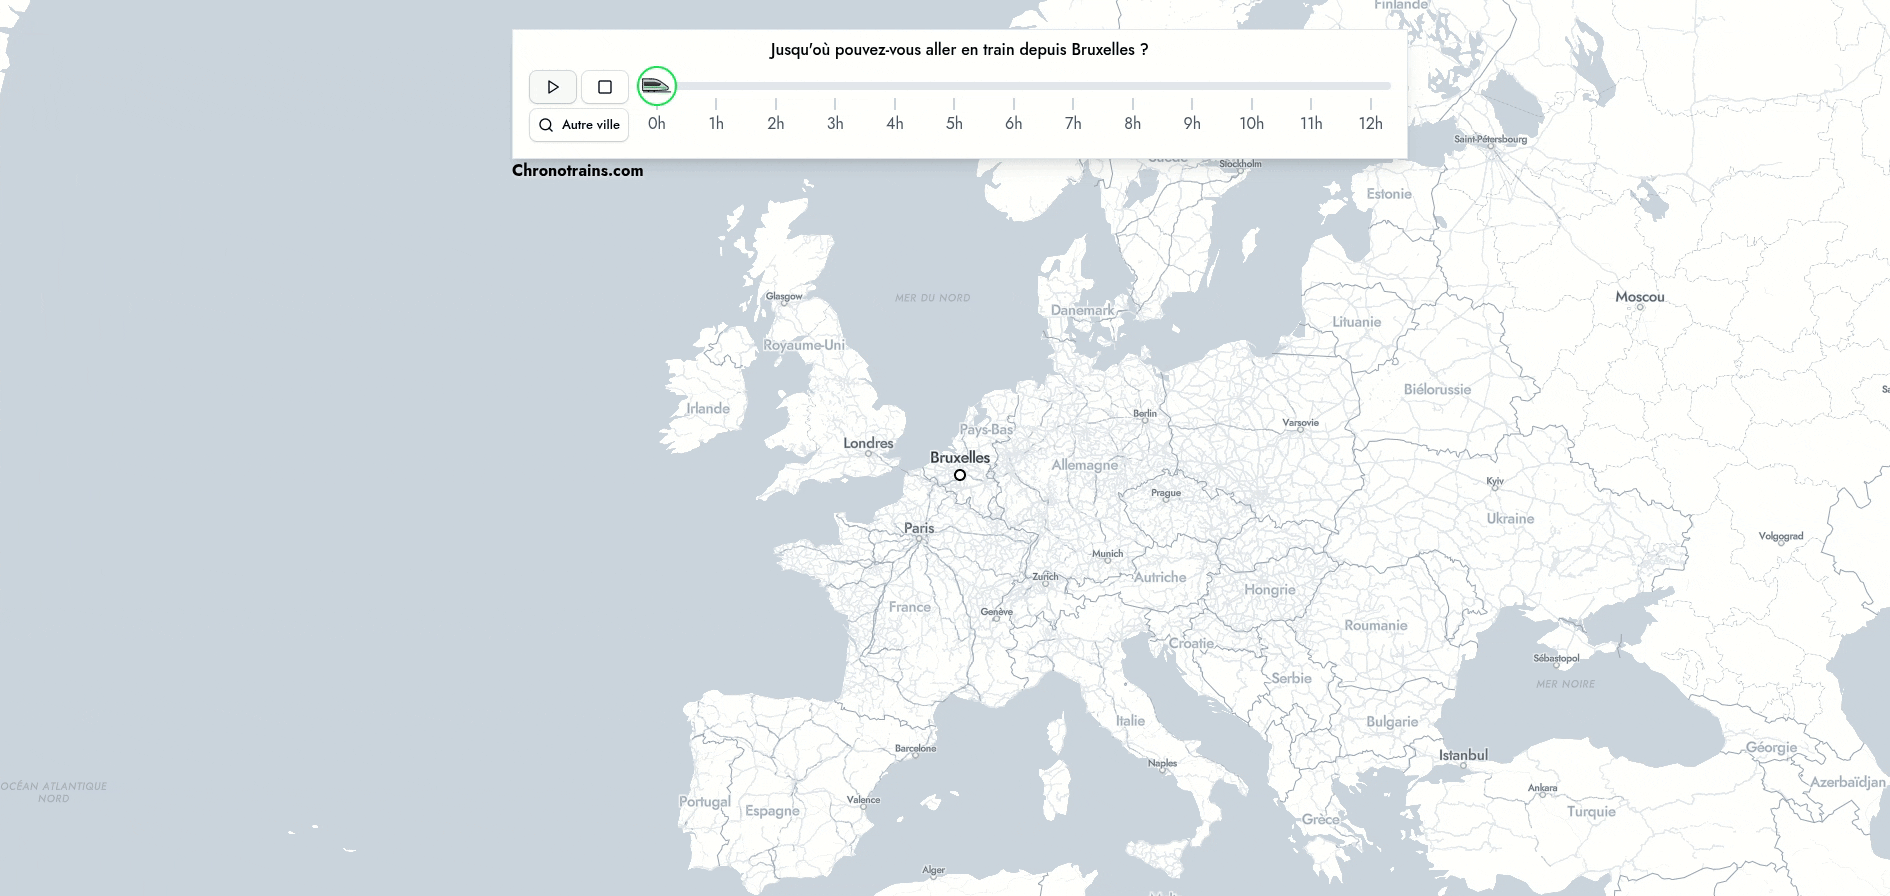Select Istanbul city on the map
Viewport: 1890px width, 896px height.
pyautogui.click(x=1463, y=756)
